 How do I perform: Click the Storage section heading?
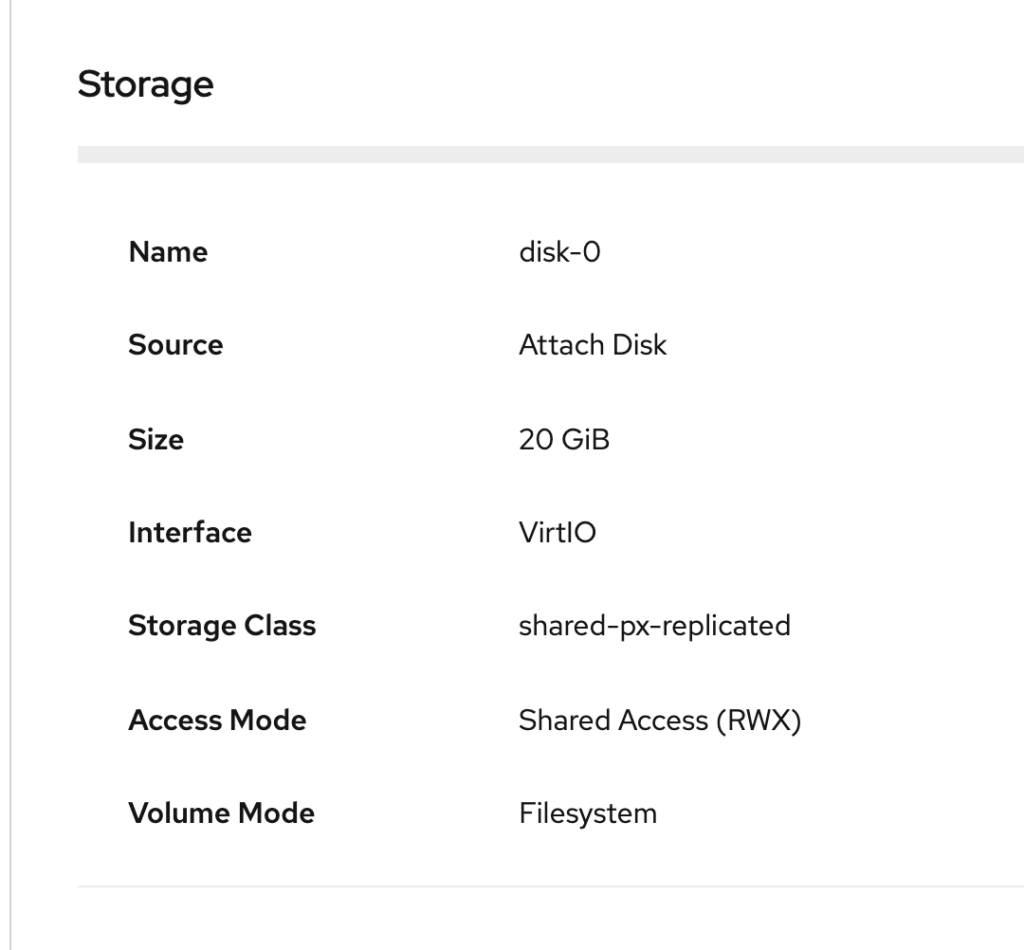point(145,84)
